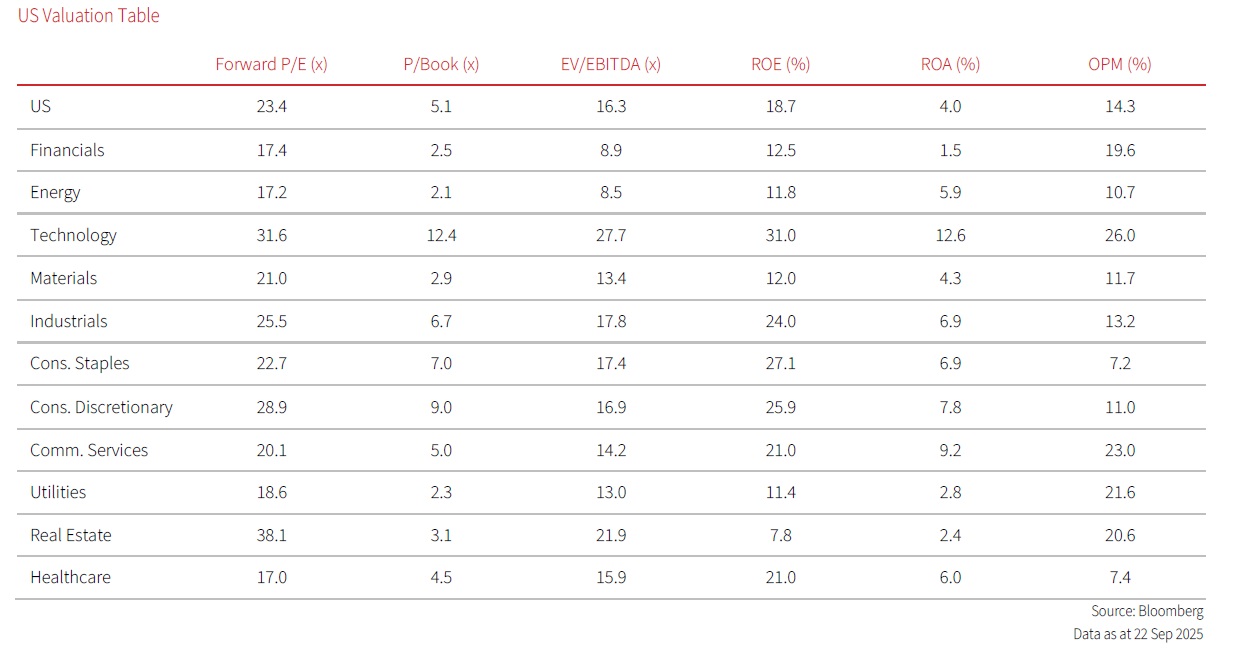The width and height of the screenshot is (1233, 654).
Task: Click the Data as at 22 Sep 2025 note
Action: point(1138,634)
